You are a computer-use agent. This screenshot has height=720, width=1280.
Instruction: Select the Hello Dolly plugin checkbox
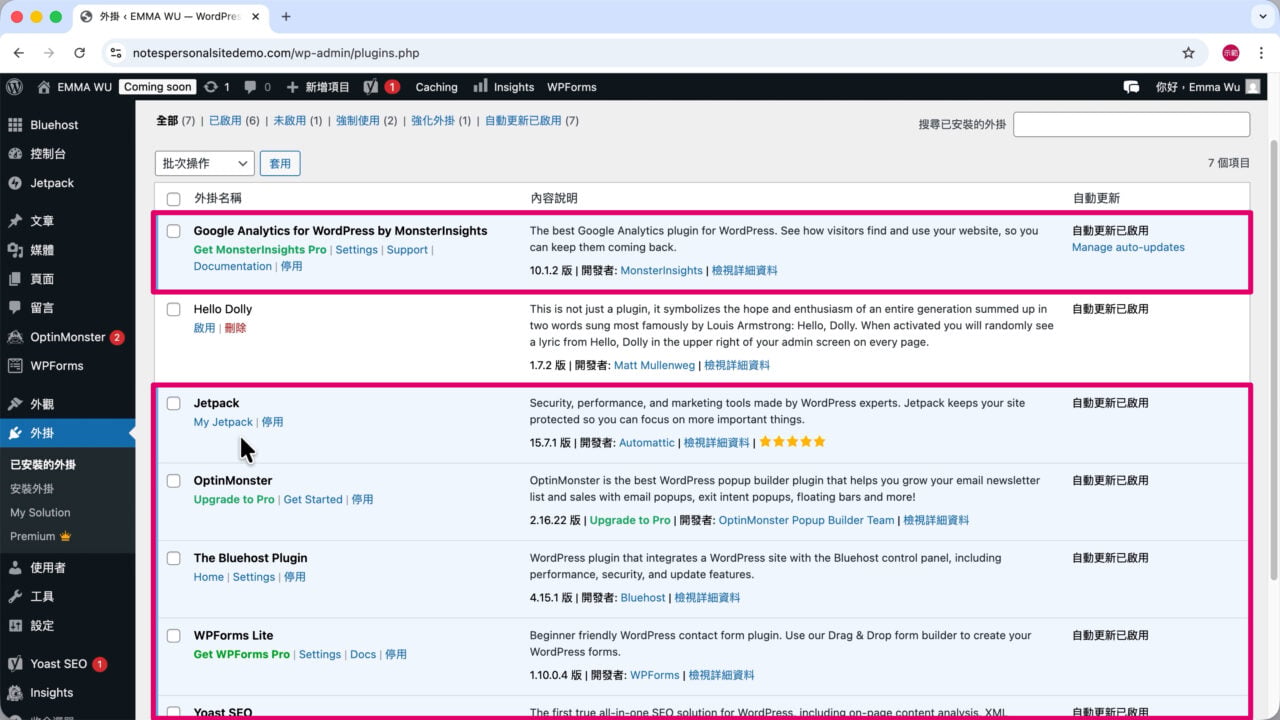click(x=174, y=310)
